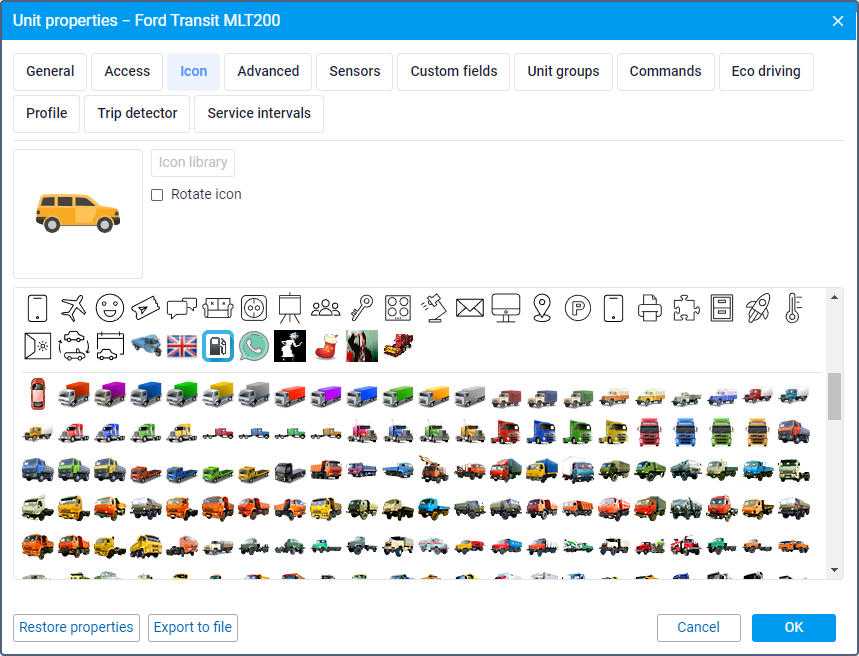Select the presentation easel icon
This screenshot has width=859, height=656.
pos(290,307)
